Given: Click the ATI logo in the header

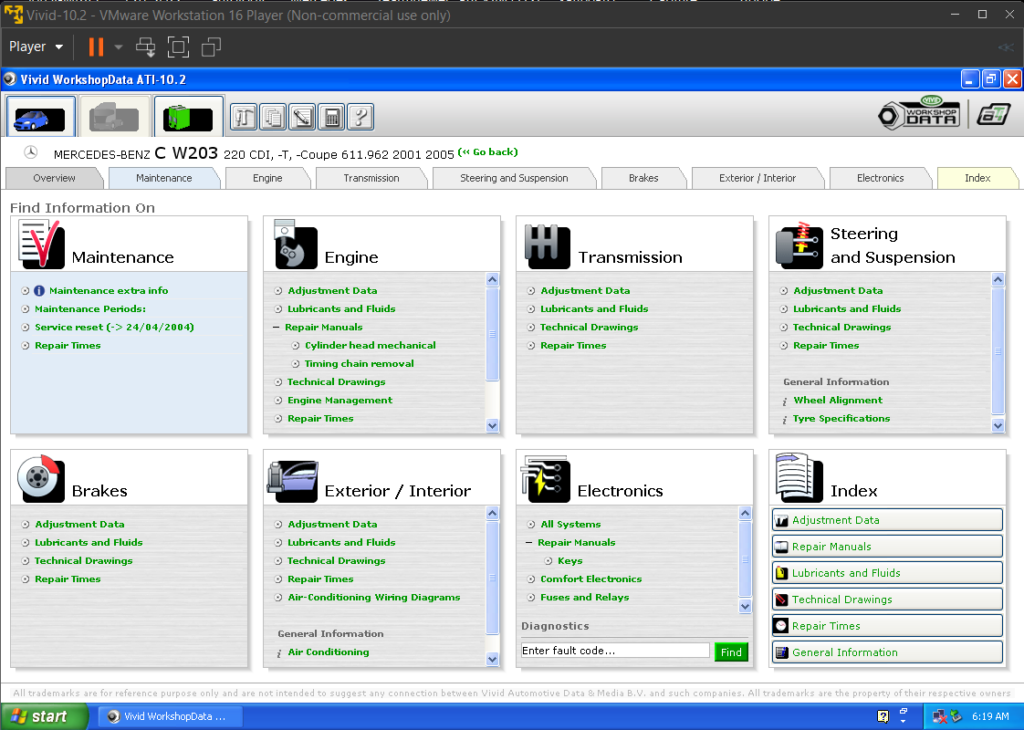Looking at the screenshot, I should [993, 114].
